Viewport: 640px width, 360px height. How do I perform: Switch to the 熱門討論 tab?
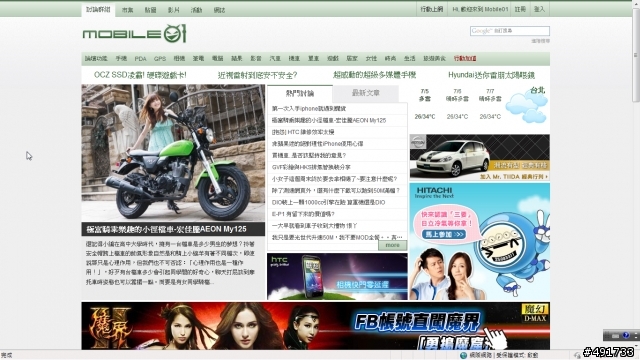point(300,93)
